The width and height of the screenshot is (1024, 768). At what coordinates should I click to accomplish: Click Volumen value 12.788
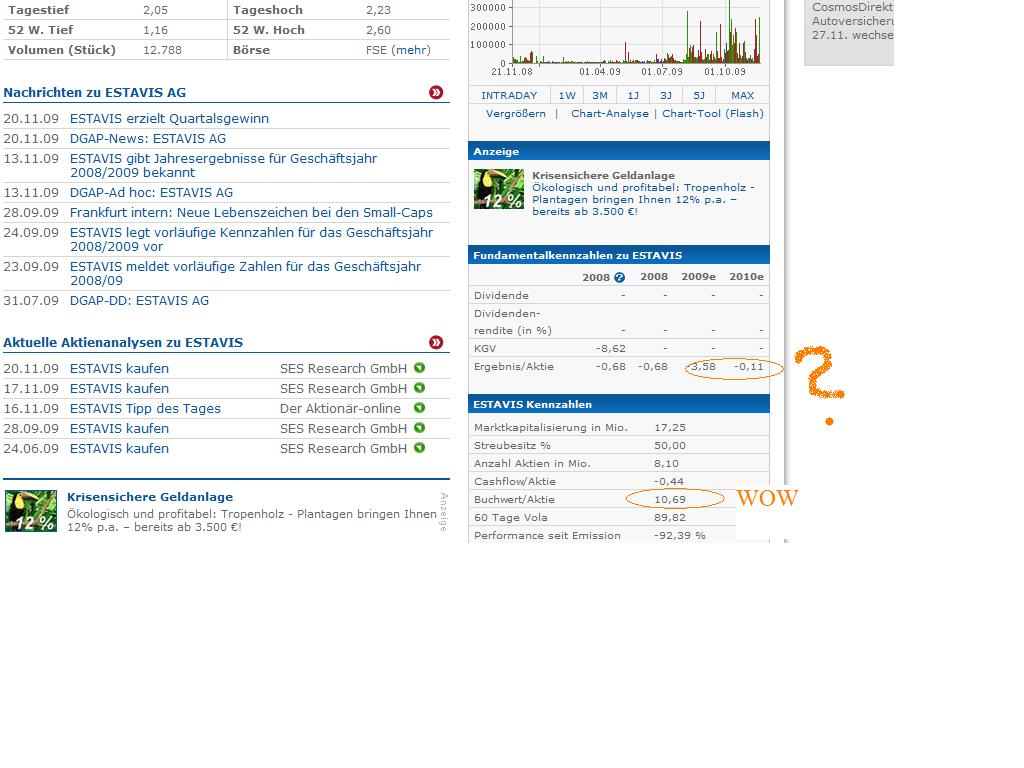[163, 50]
